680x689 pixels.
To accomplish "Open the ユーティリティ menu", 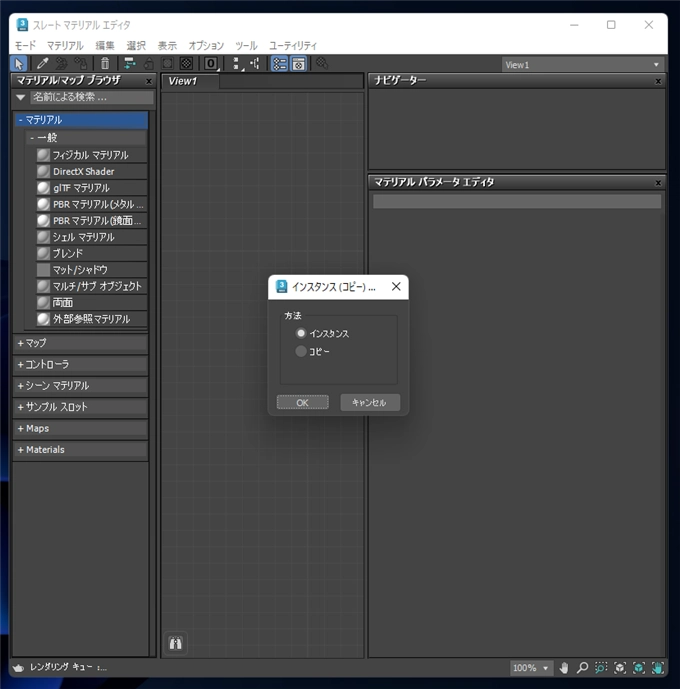I will coord(293,46).
